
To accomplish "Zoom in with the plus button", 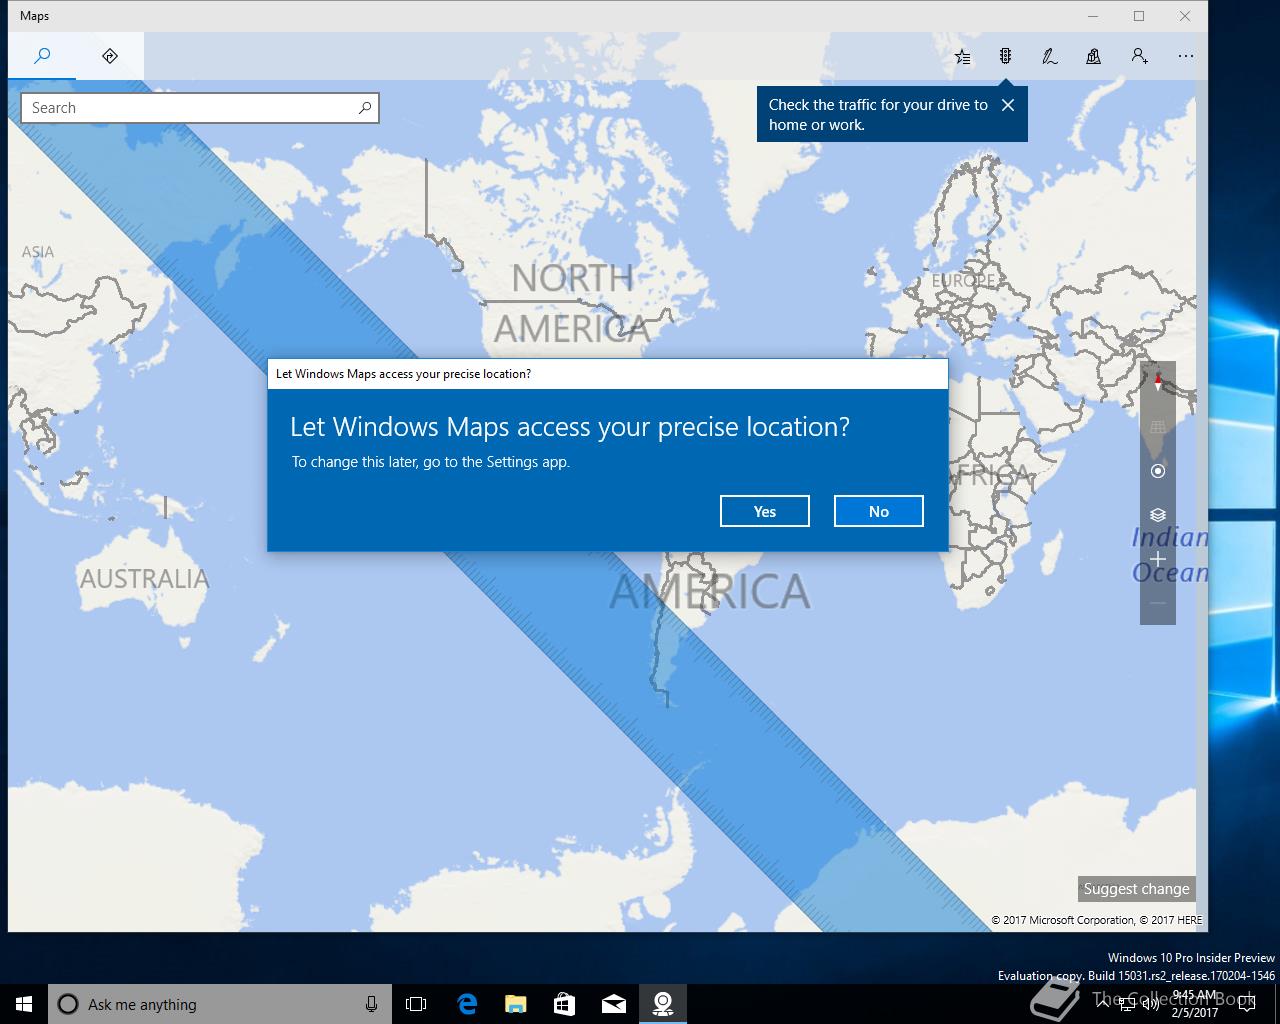I will pyautogui.click(x=1158, y=559).
